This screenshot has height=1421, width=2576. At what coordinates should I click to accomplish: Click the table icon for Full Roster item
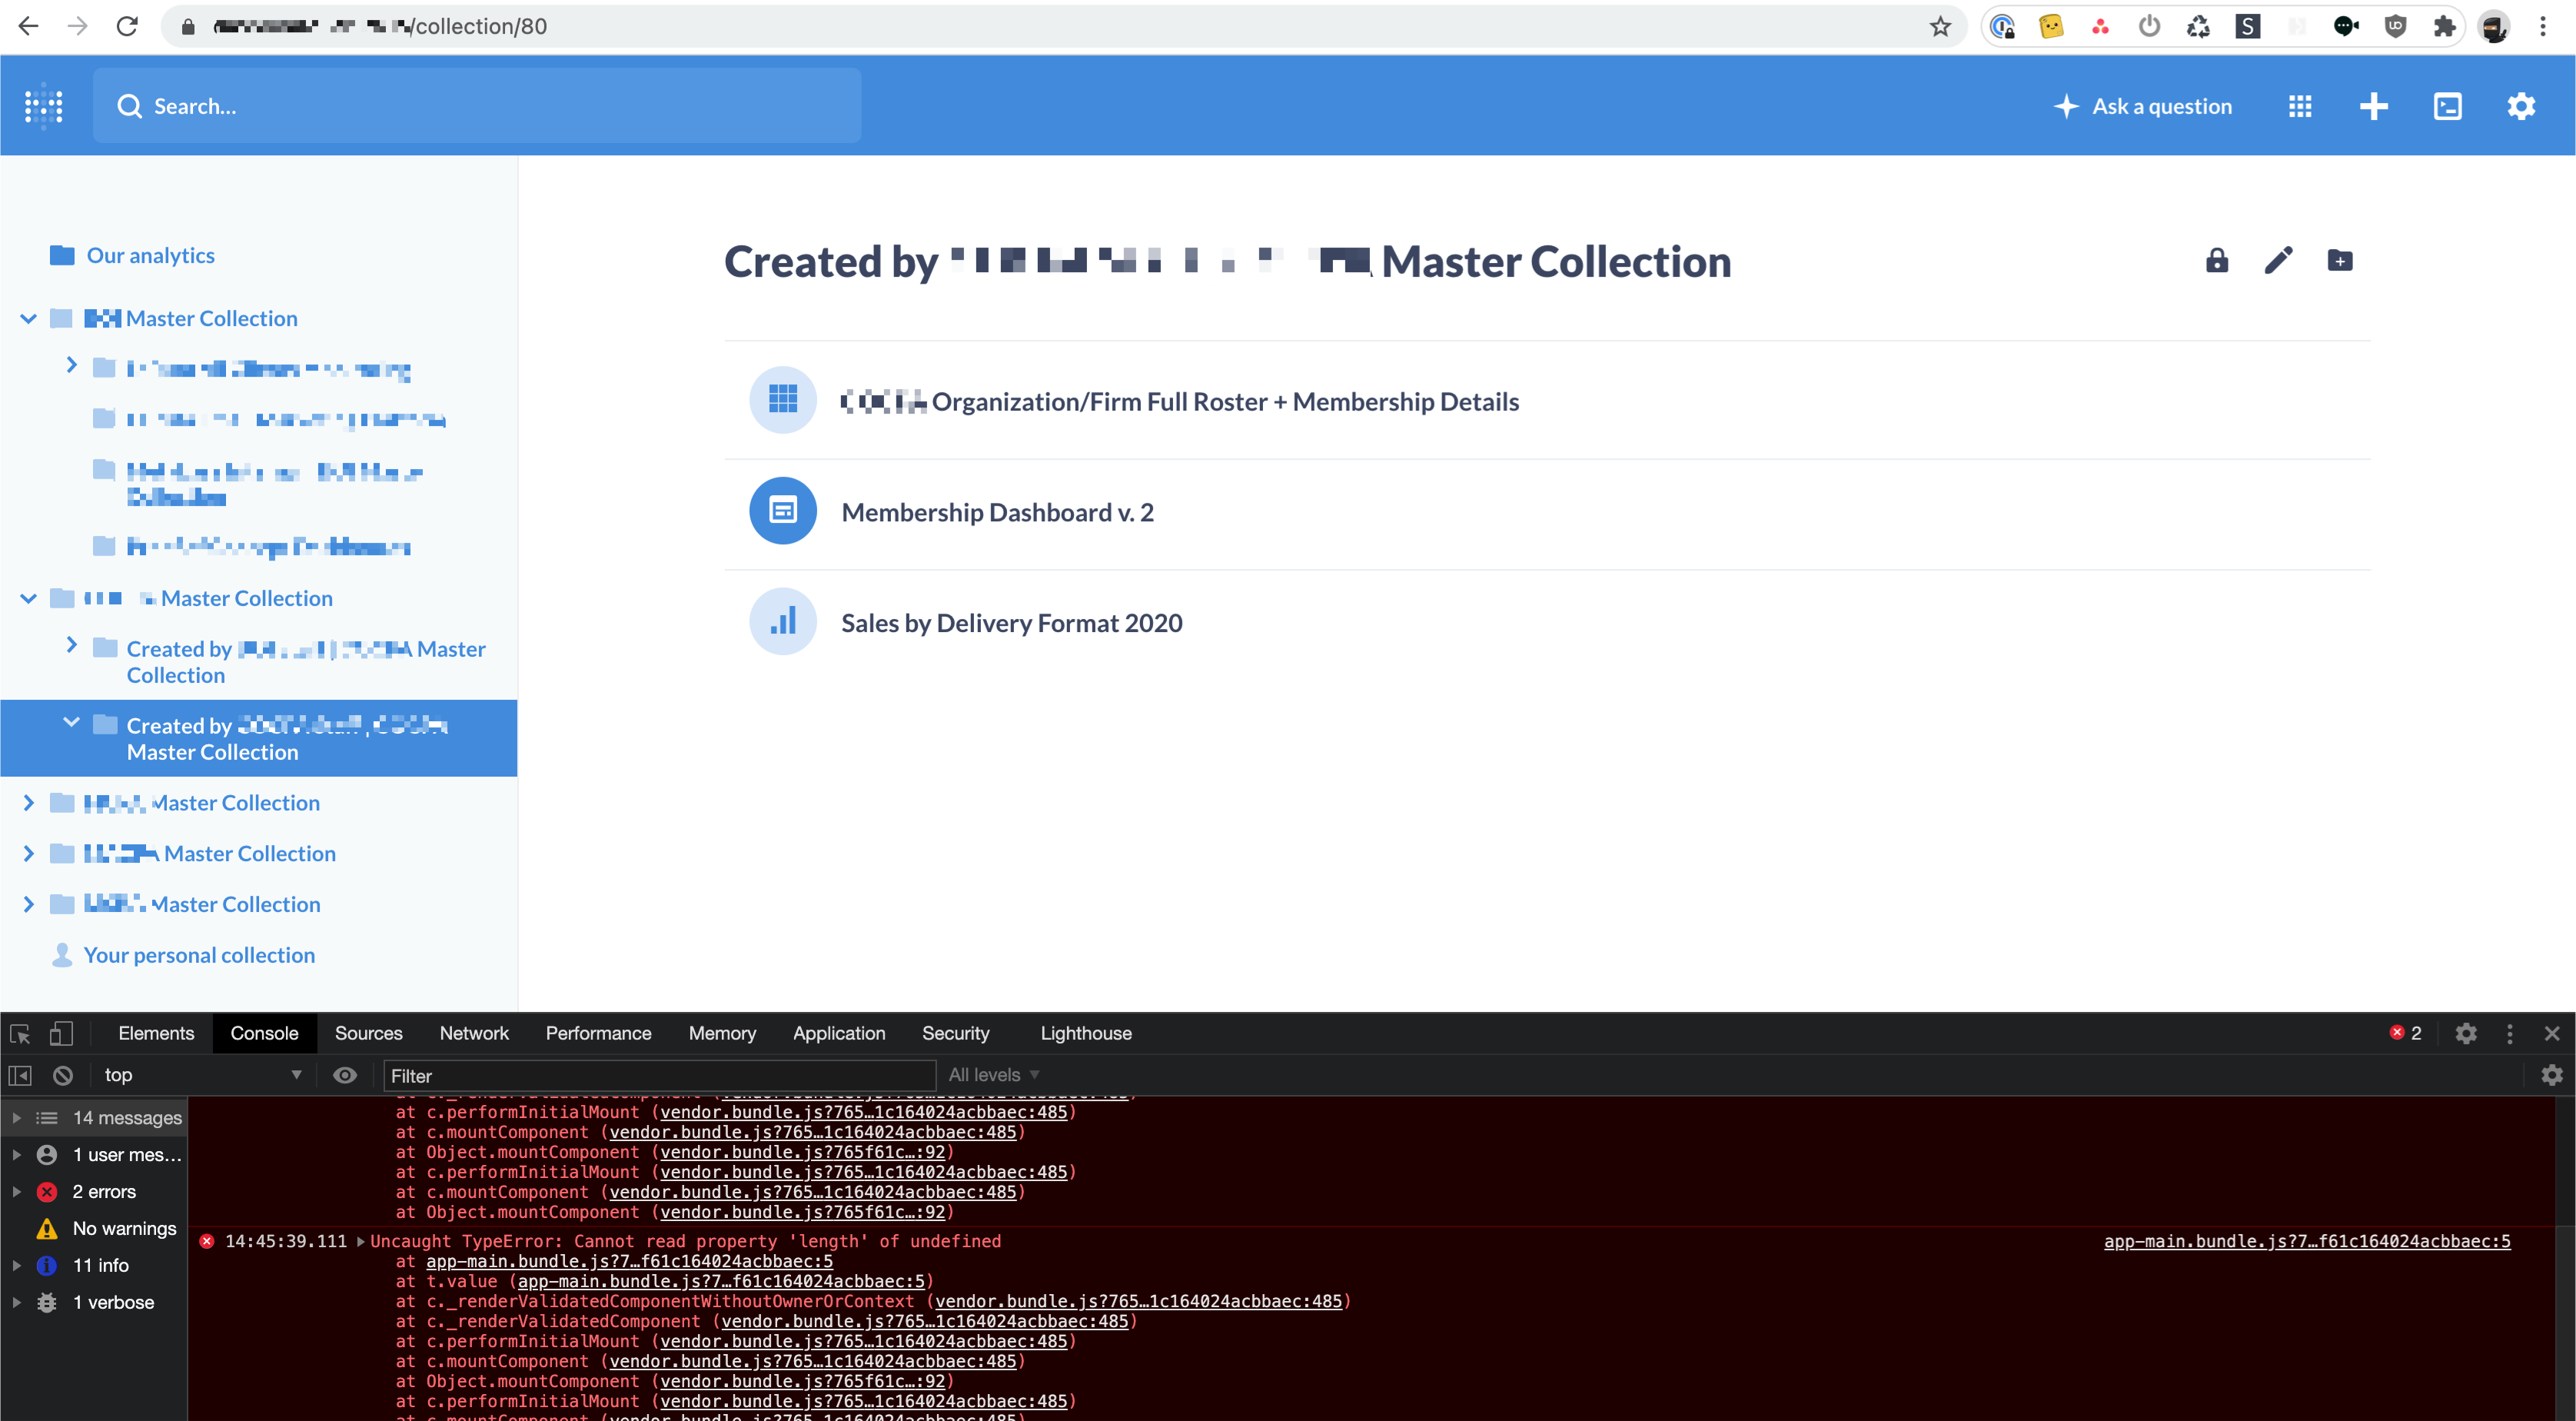783,400
